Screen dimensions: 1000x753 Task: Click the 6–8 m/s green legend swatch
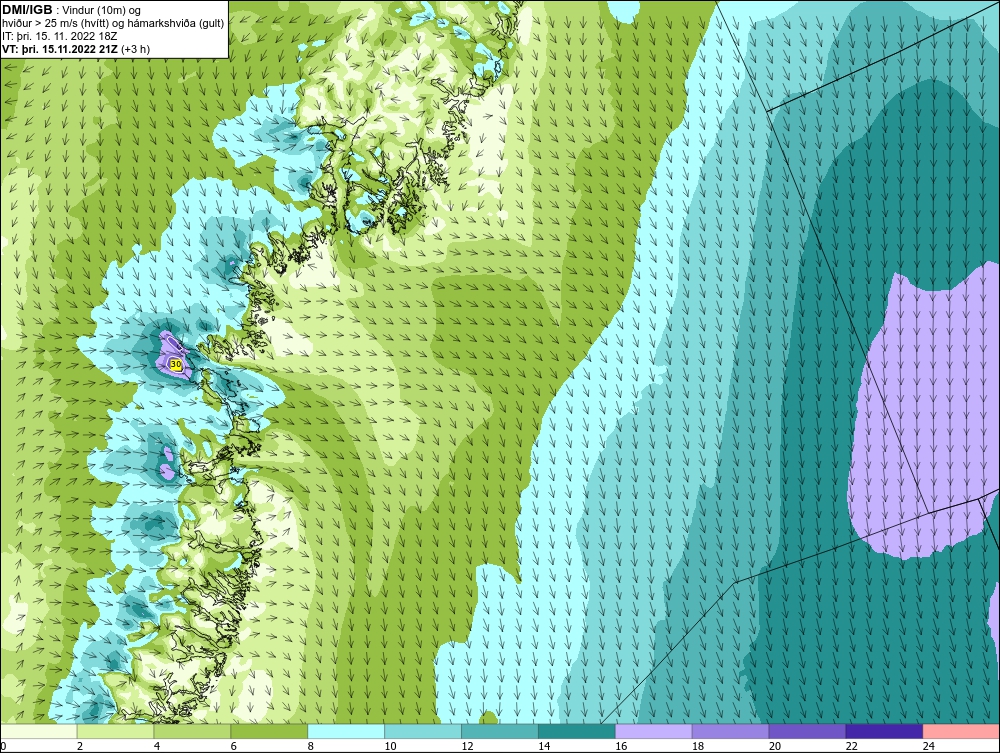tap(268, 731)
